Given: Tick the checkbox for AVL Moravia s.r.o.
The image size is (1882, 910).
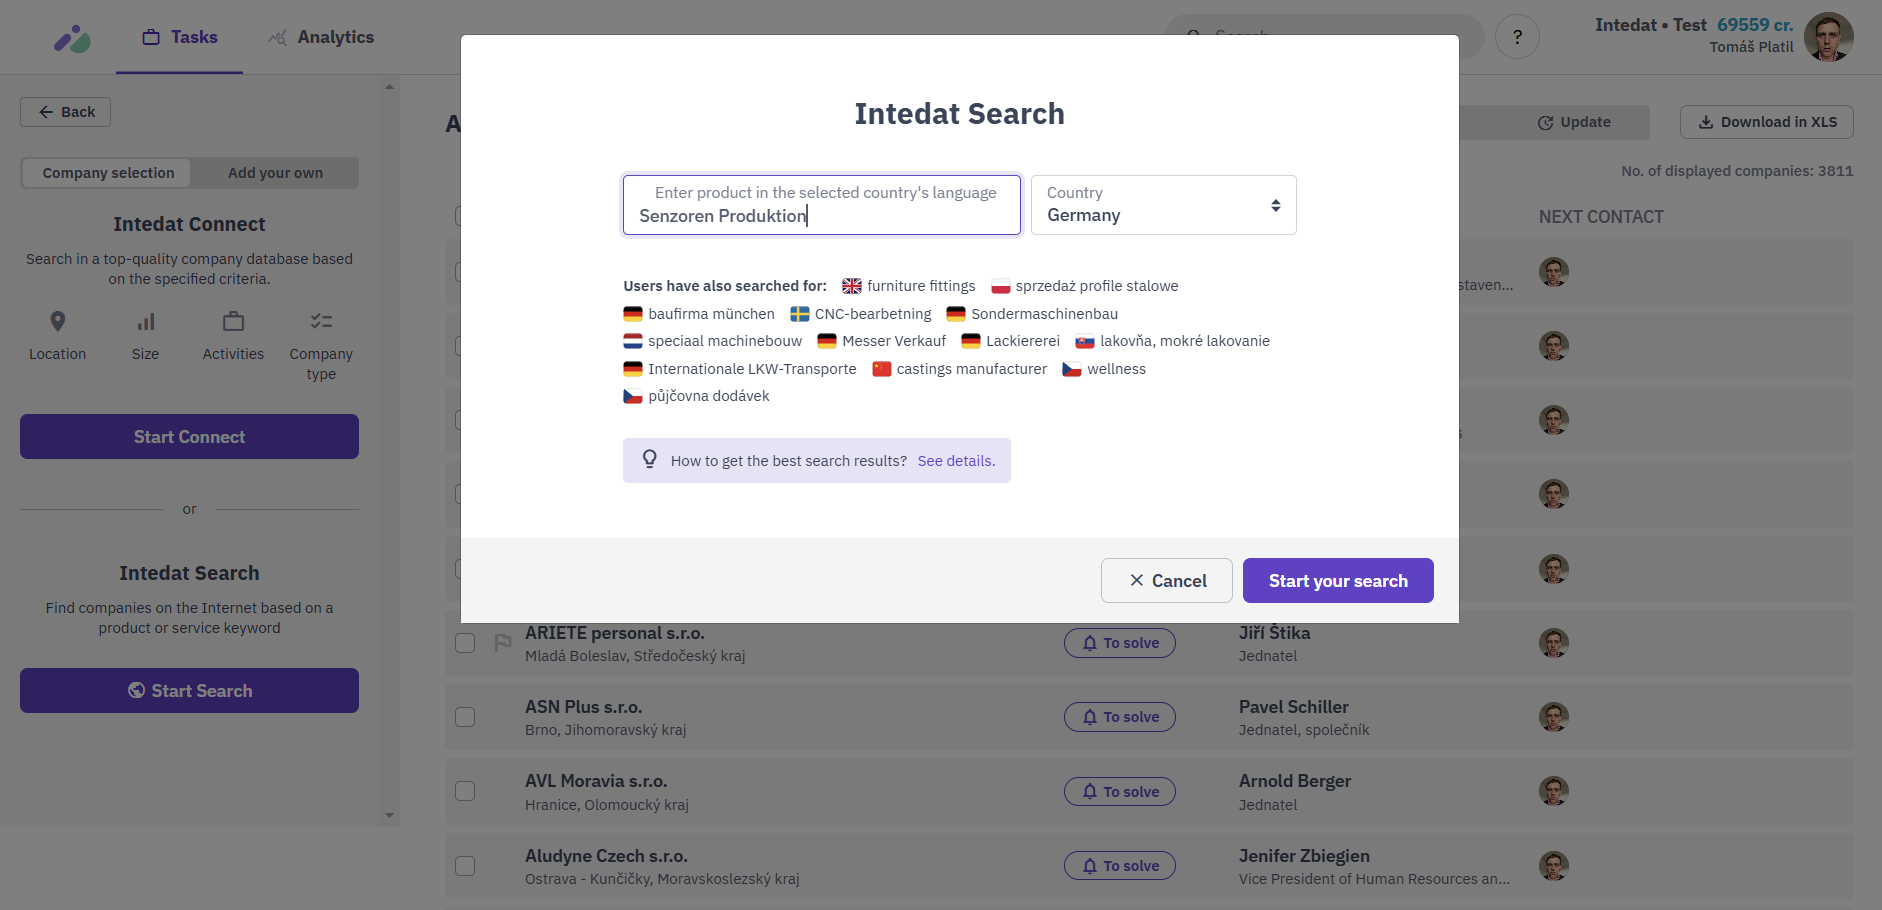Looking at the screenshot, I should [465, 791].
